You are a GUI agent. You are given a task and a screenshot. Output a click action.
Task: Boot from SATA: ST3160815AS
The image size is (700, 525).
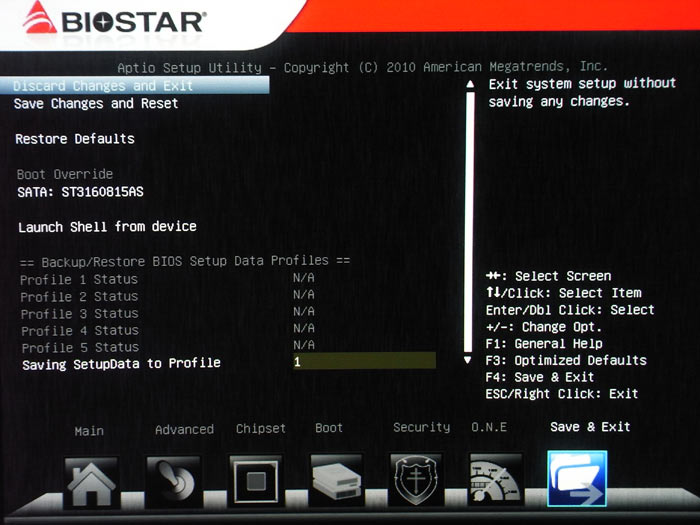tap(80, 192)
